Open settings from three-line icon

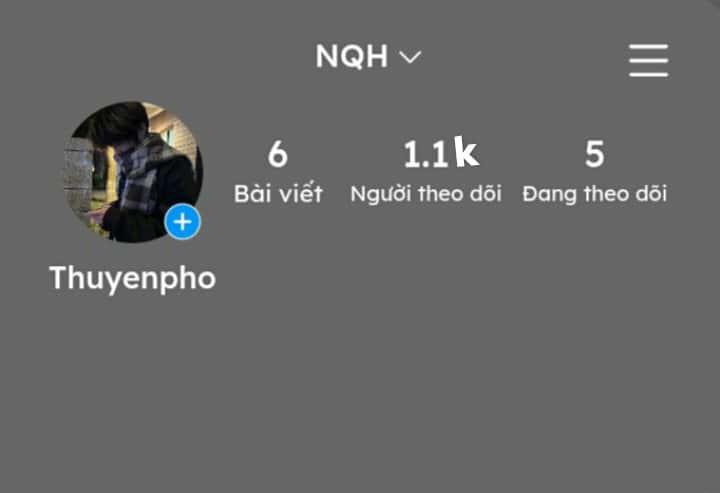648,60
